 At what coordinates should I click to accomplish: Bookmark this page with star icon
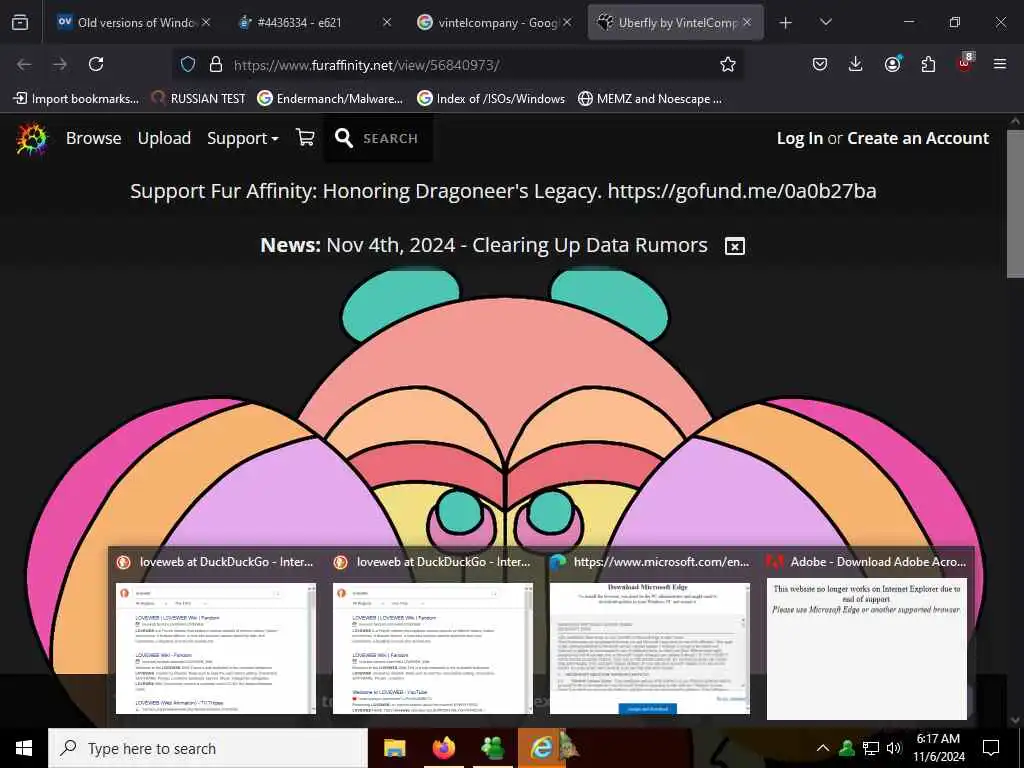[x=728, y=64]
